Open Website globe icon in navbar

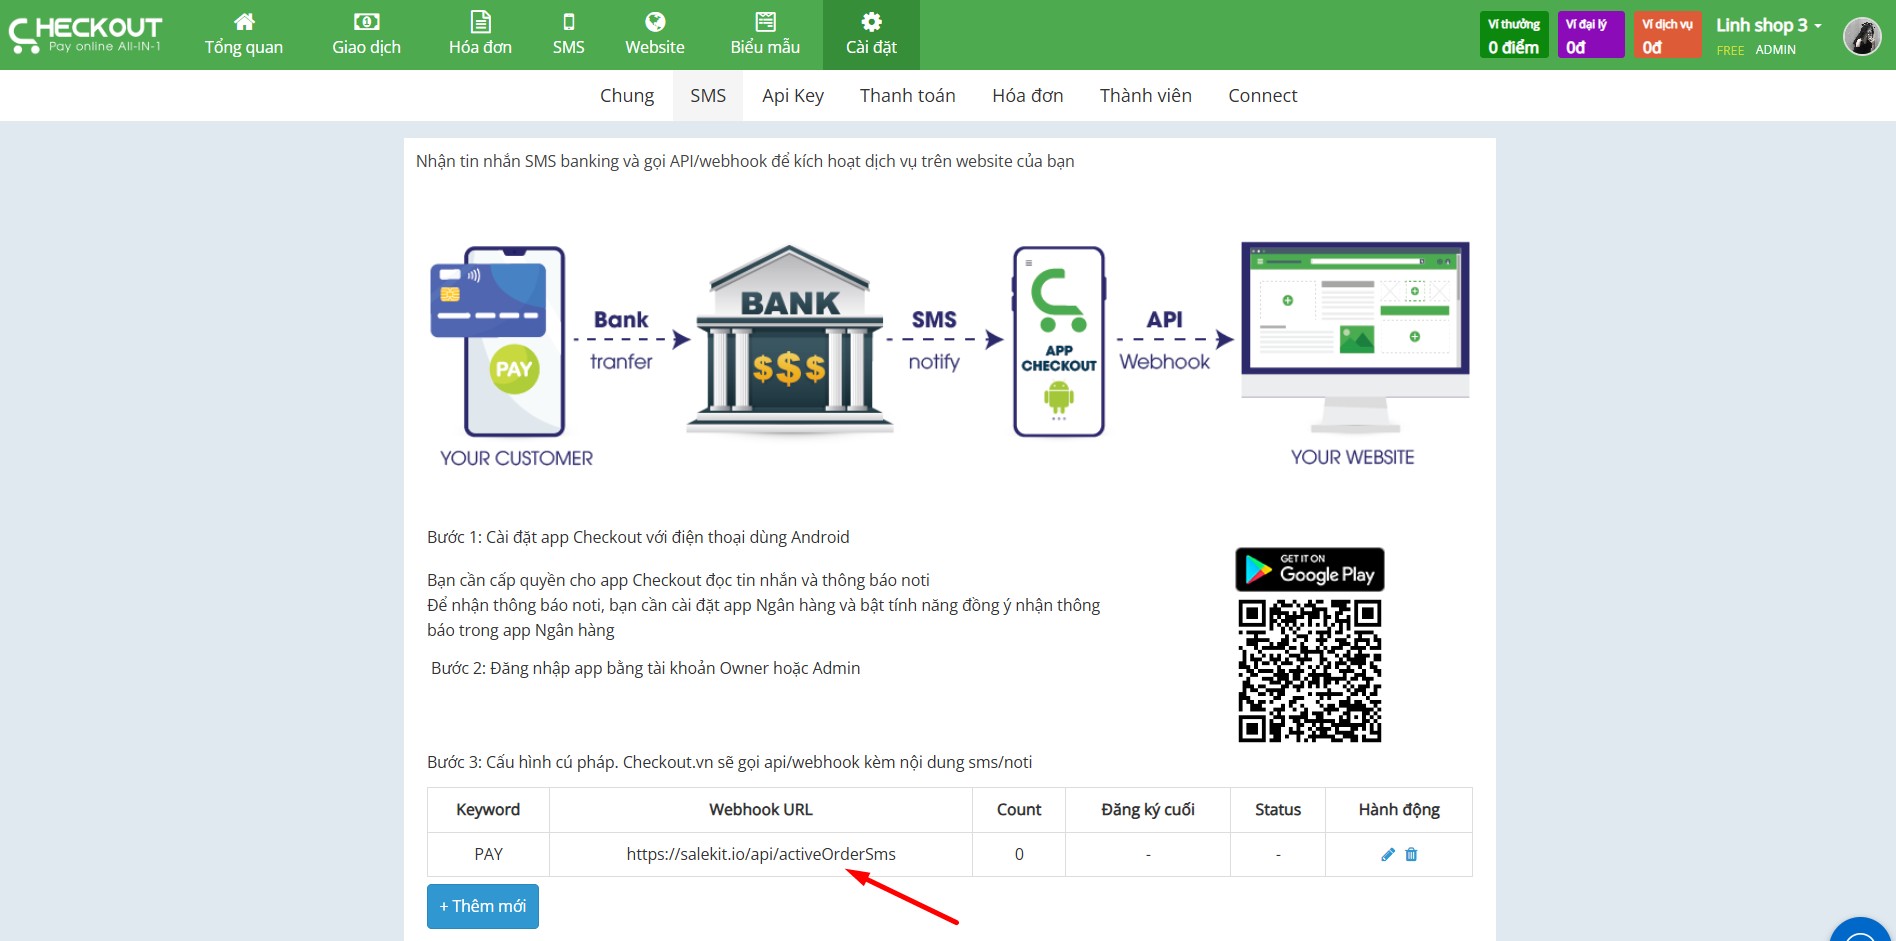655,23
